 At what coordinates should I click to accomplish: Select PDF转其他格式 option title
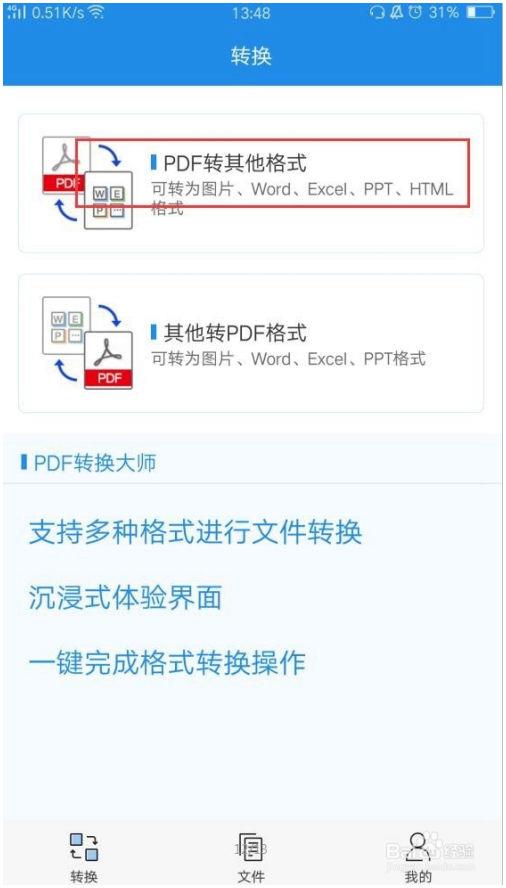click(235, 163)
